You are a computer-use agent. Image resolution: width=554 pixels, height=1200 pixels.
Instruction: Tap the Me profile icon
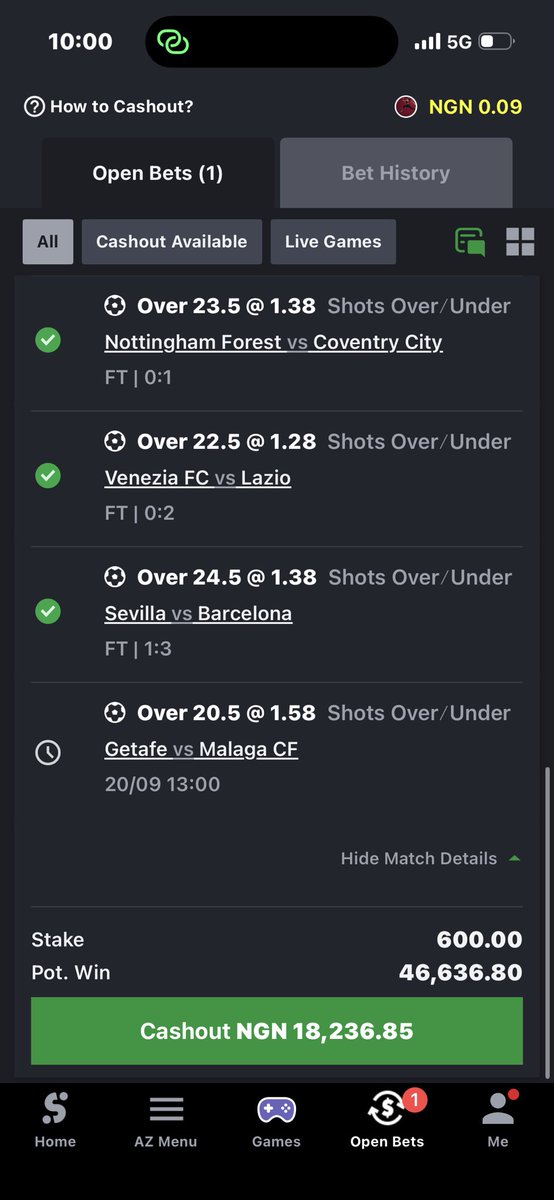tap(498, 1108)
